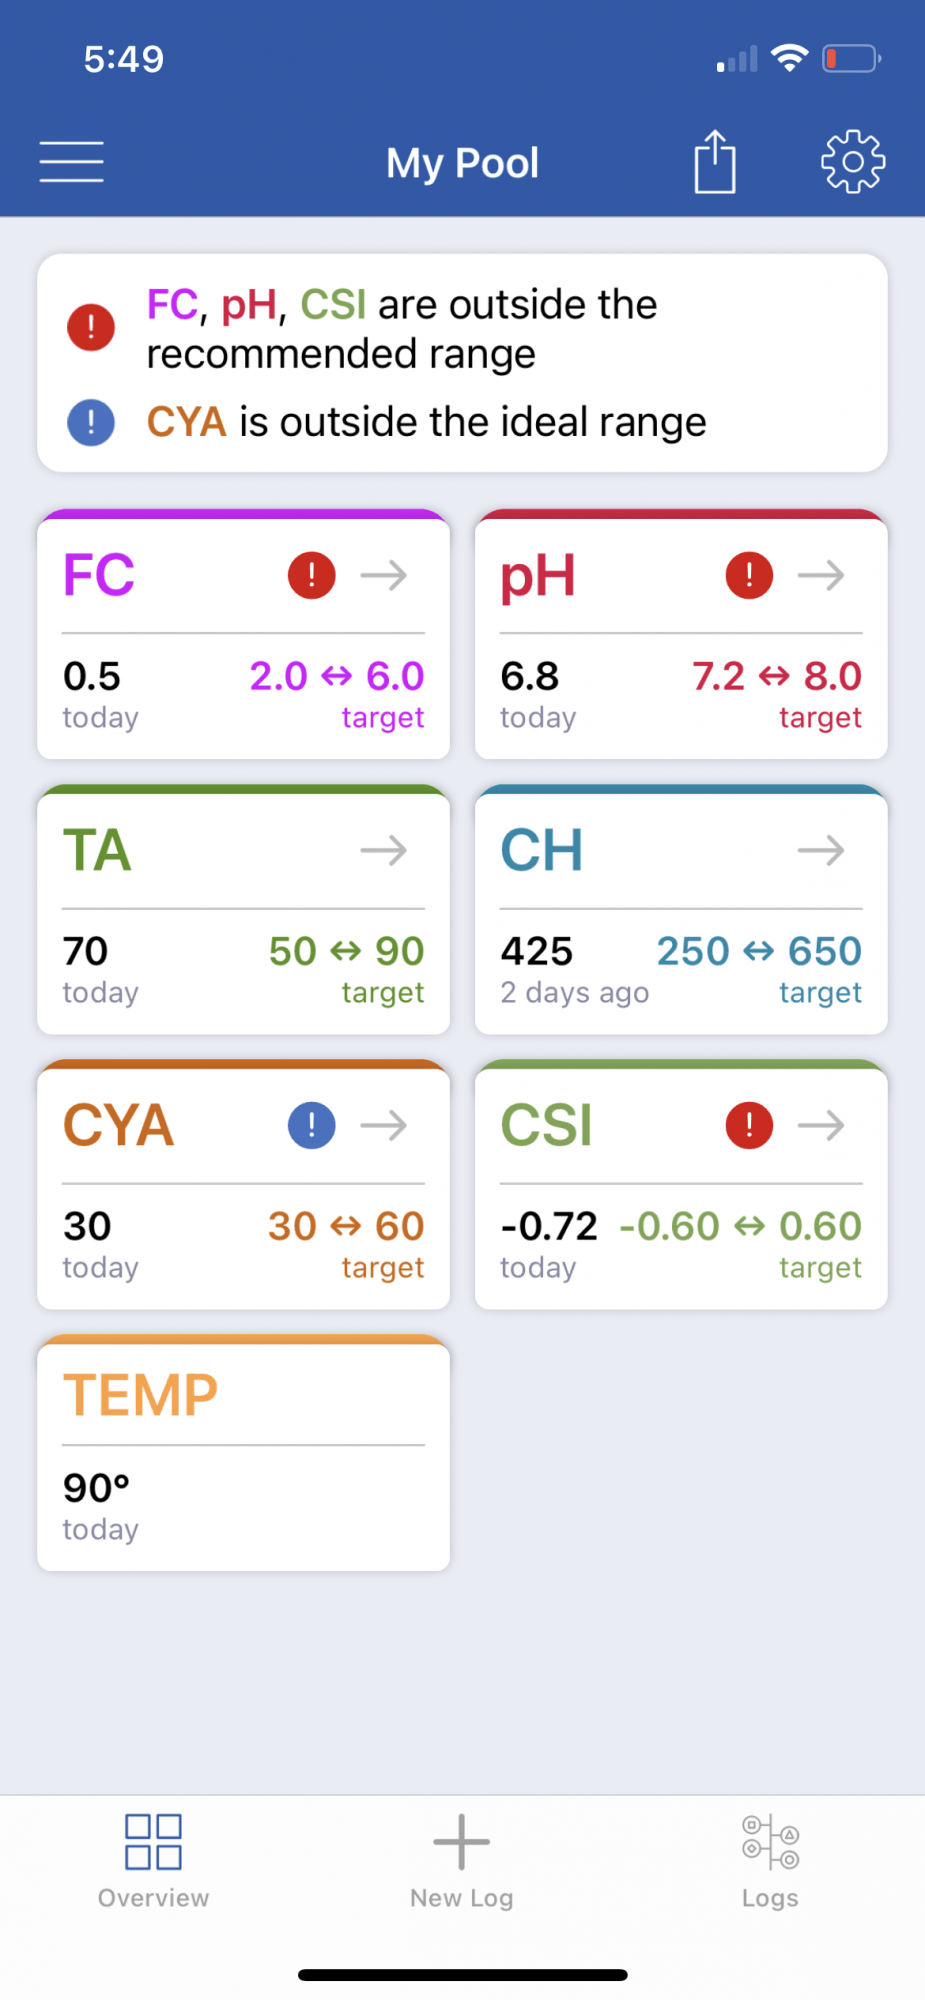Switch to the Logs tab

[770, 1861]
